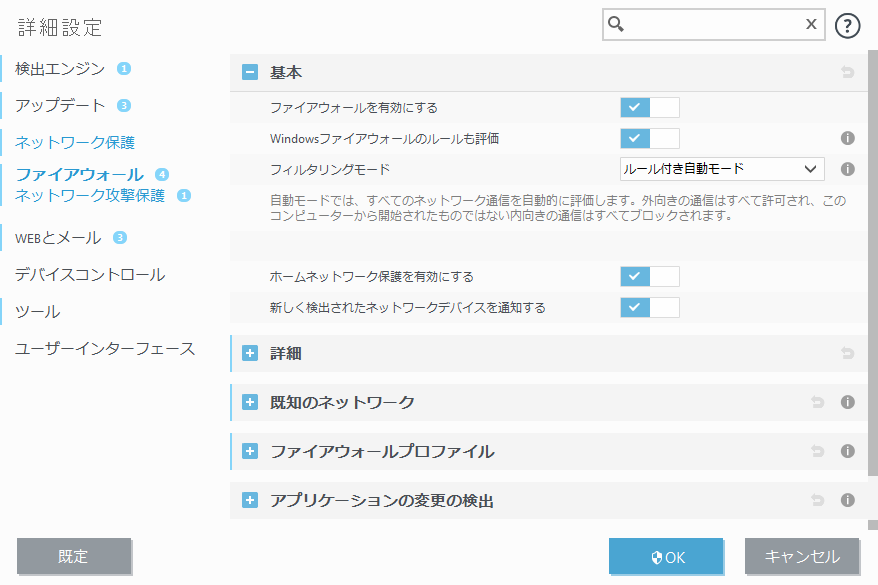Toggle 新しく検出されたネットワークデバイスを通知する switch
Image resolution: width=878 pixels, height=585 pixels.
coord(649,307)
